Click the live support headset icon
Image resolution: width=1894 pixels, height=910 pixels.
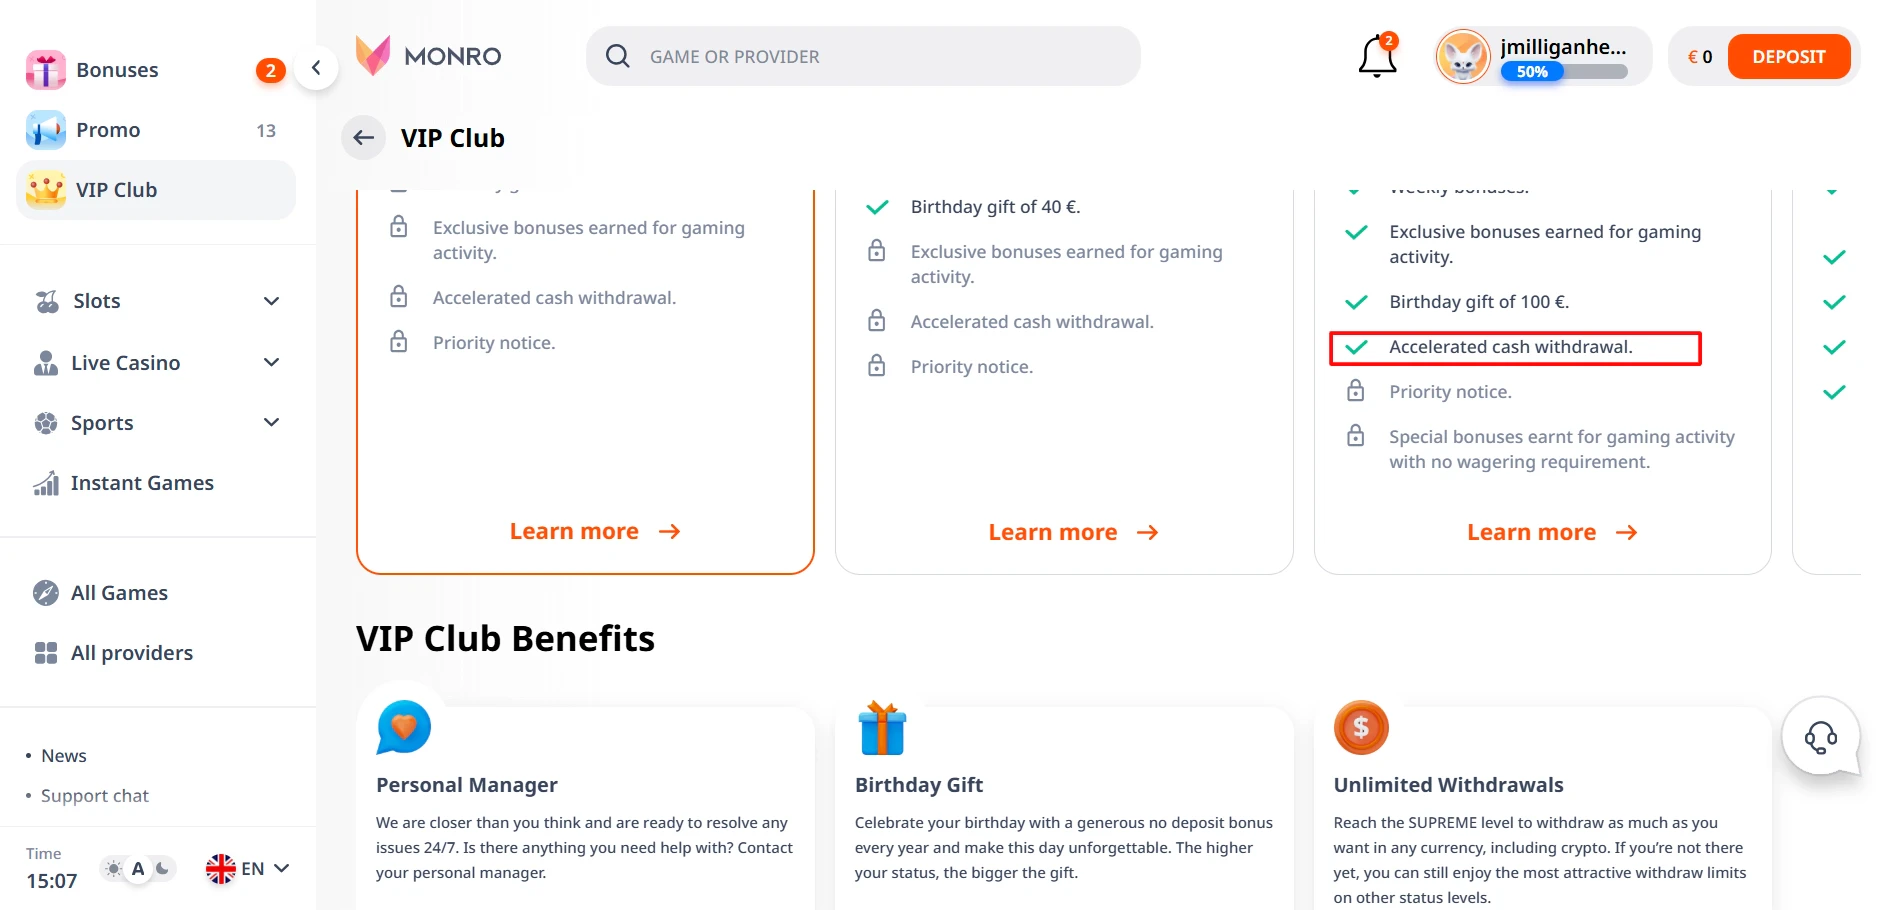[x=1820, y=738]
